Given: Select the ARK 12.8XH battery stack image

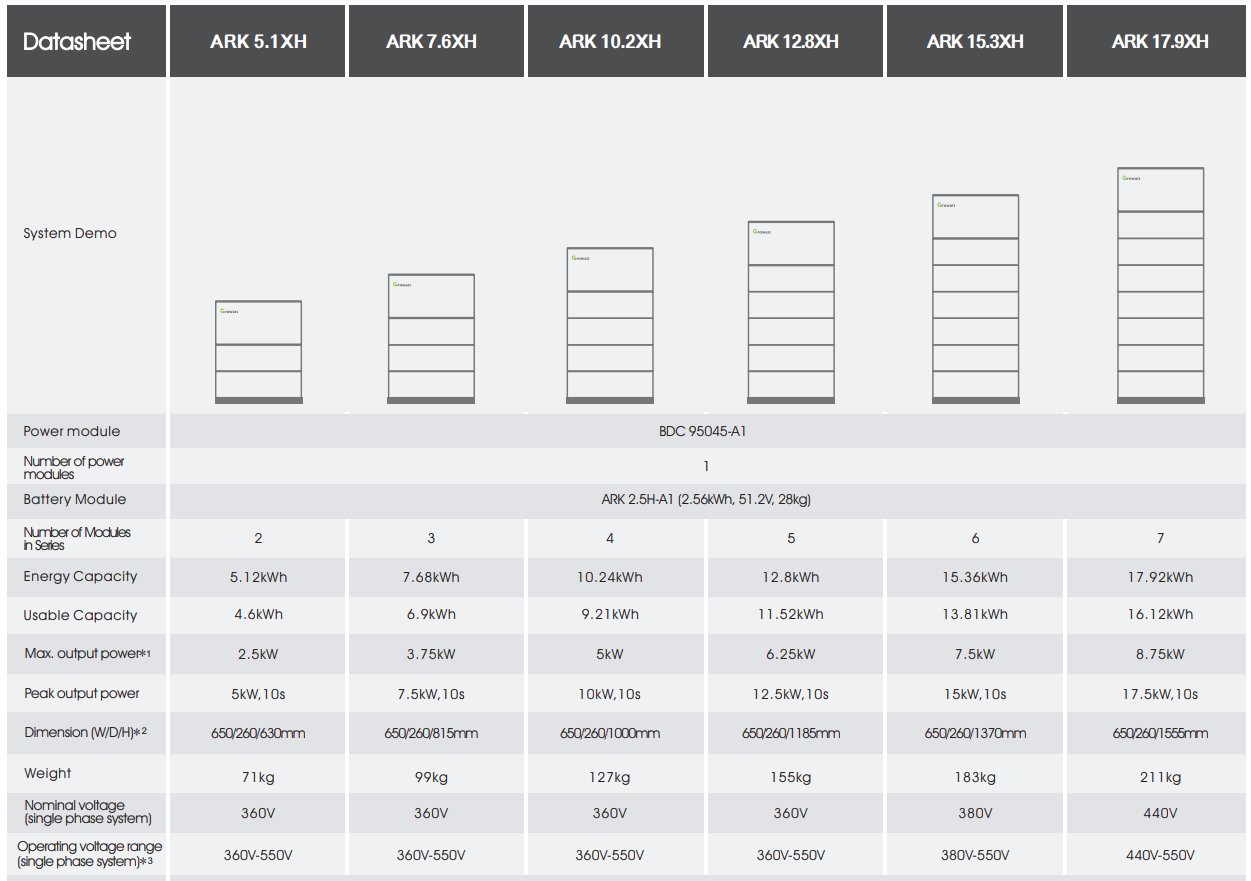Looking at the screenshot, I should point(790,312).
